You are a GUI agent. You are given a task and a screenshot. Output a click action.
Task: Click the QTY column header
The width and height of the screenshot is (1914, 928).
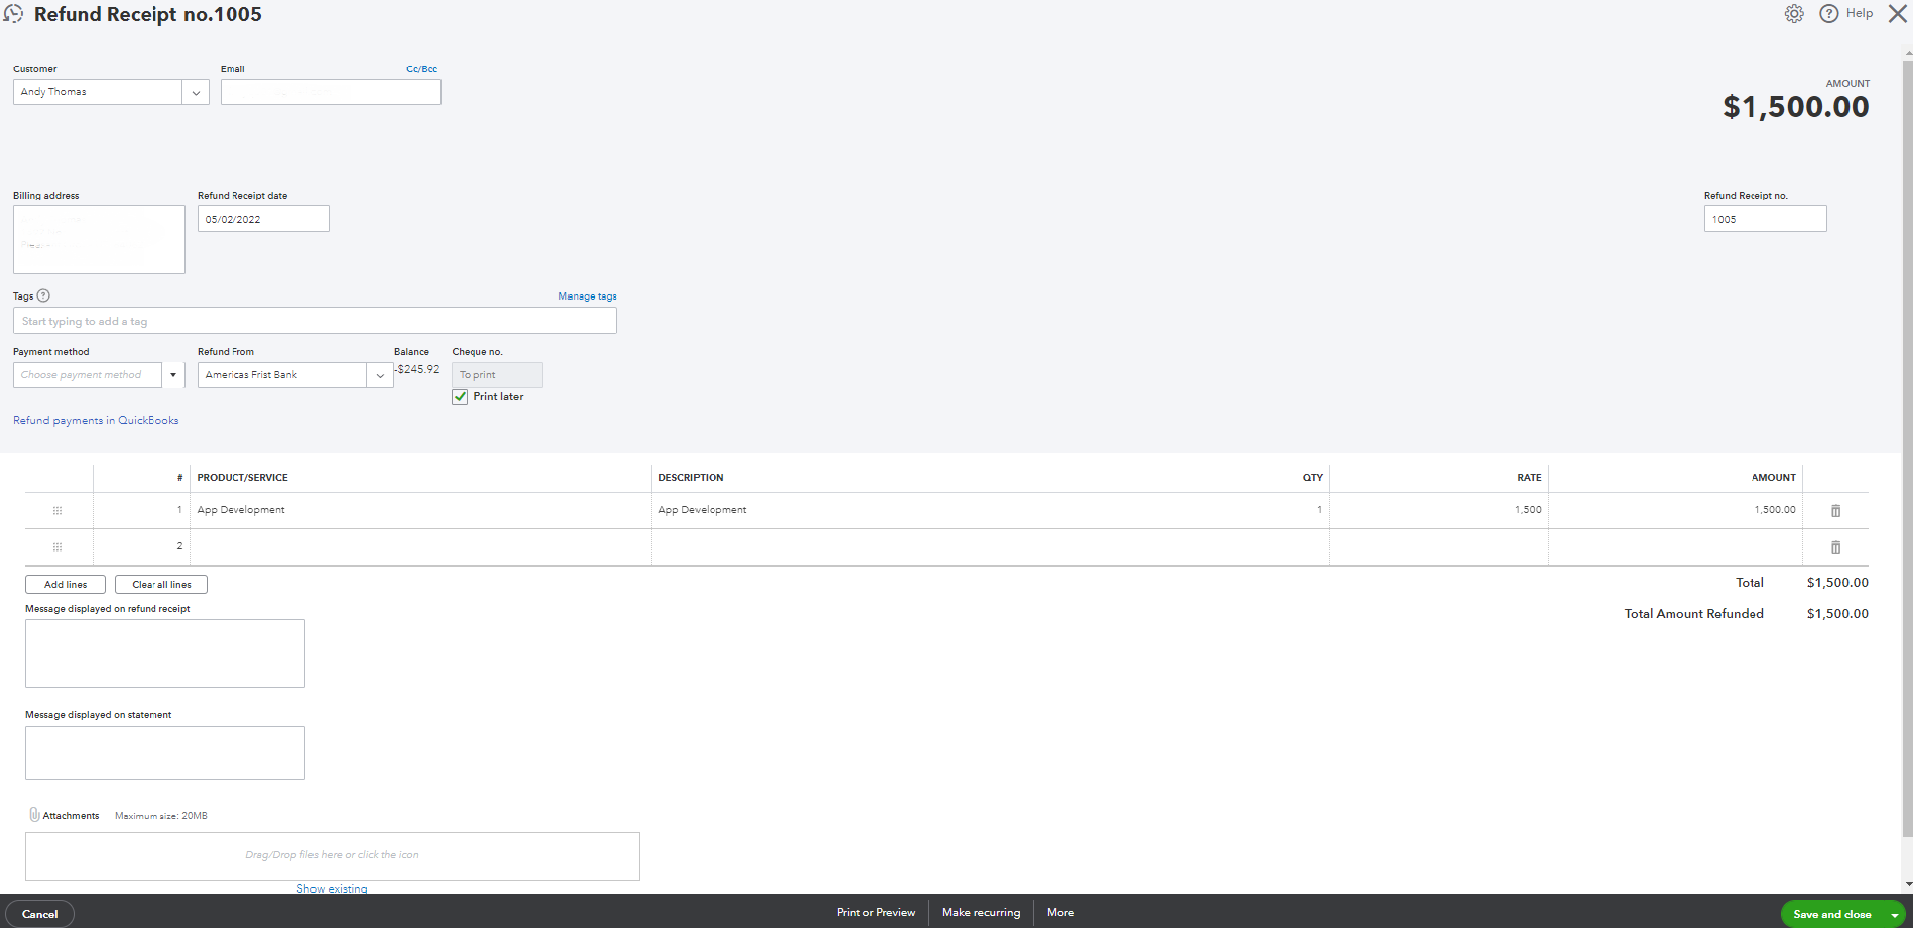tap(1312, 478)
